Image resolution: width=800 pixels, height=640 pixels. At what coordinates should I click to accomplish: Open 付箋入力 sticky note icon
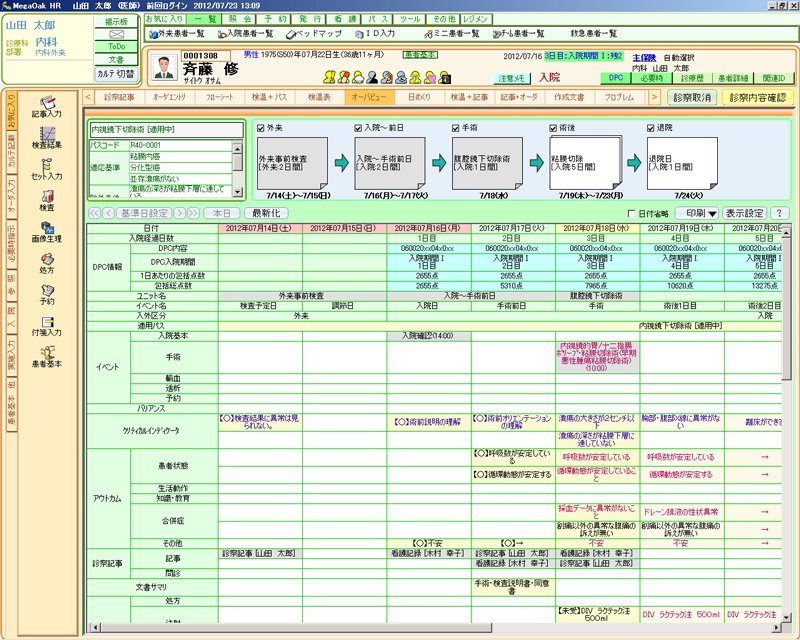[x=46, y=325]
